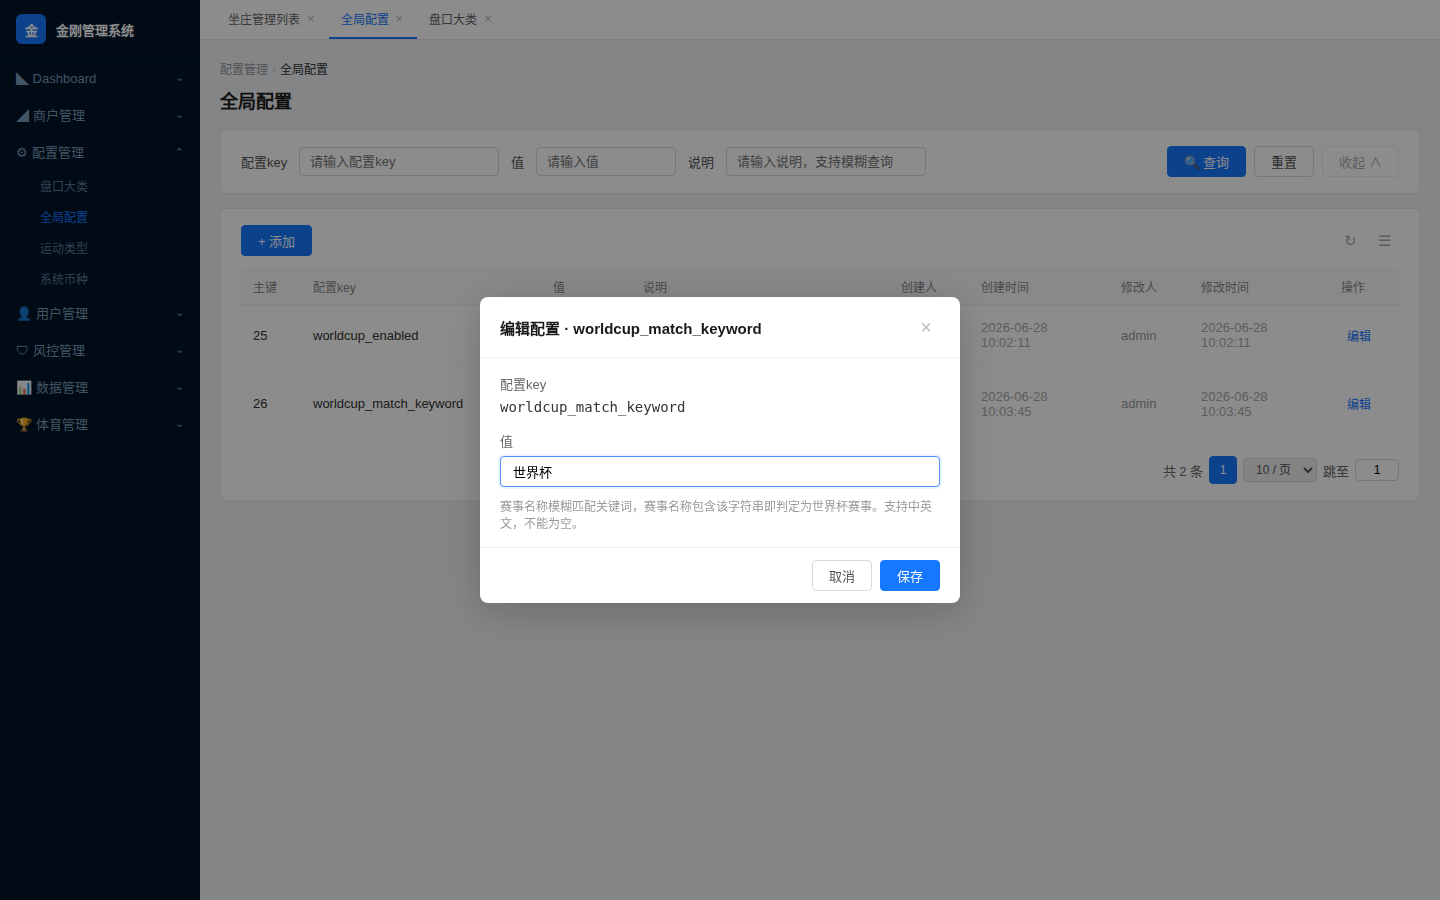Expand the 风控管理 sidebar menu
Image resolution: width=1440 pixels, height=900 pixels.
100,350
